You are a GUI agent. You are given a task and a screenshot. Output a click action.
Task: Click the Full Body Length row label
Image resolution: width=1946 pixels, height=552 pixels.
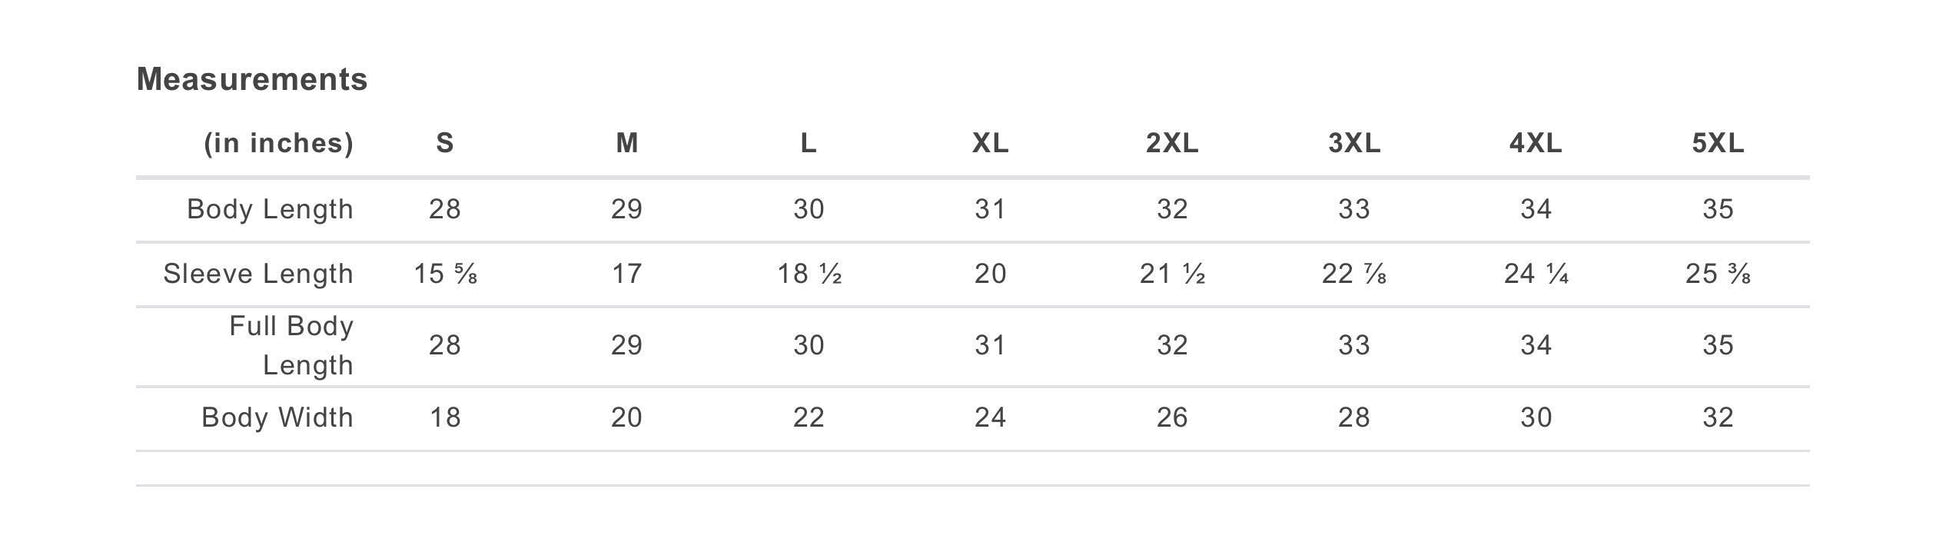pyautogui.click(x=291, y=346)
